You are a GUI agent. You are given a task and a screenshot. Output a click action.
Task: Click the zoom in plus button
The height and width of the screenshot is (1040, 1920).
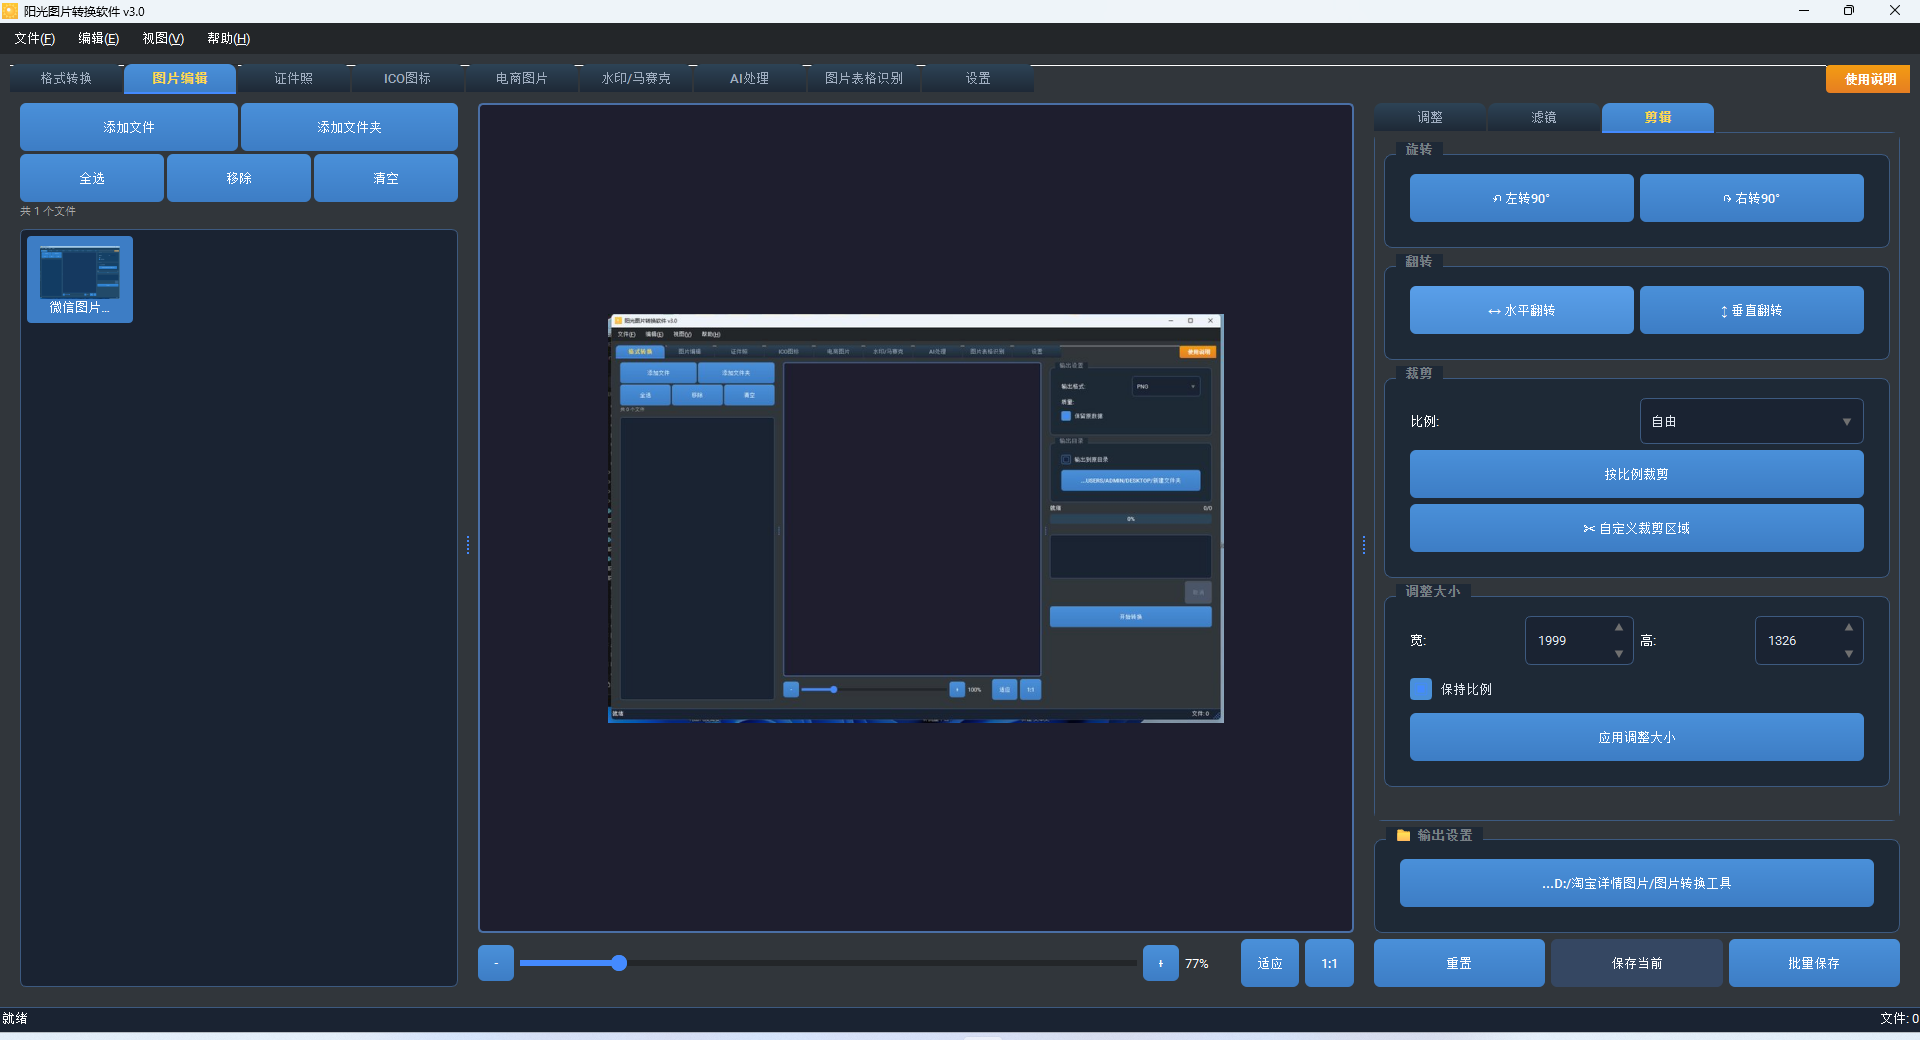click(1160, 963)
